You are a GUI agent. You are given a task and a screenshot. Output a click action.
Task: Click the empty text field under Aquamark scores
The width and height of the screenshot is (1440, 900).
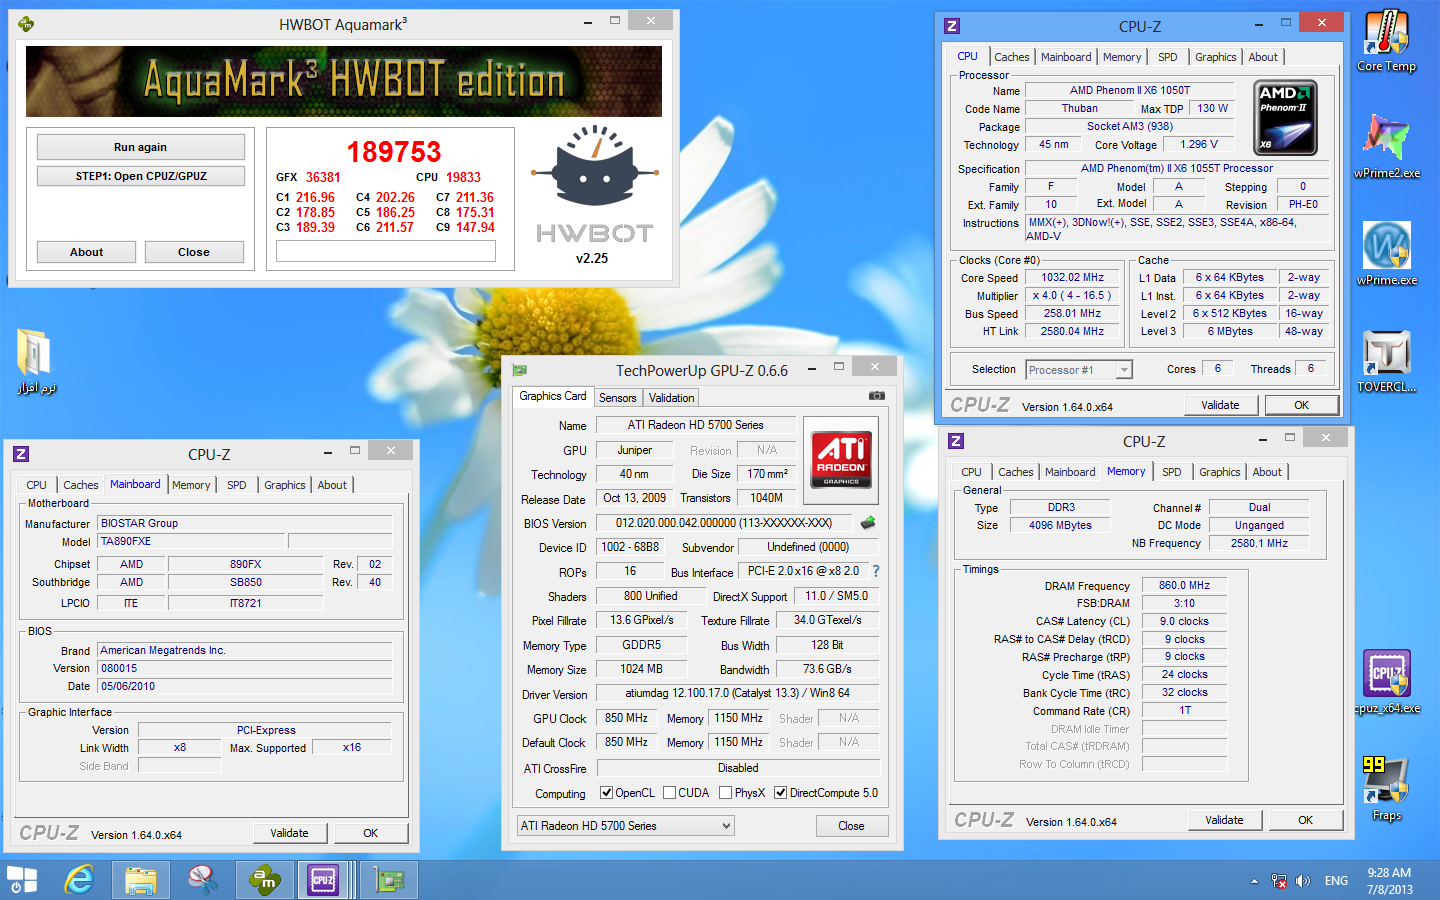[386, 251]
